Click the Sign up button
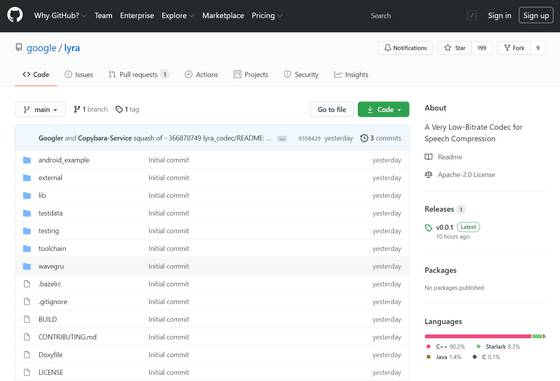The height and width of the screenshot is (381, 560). pos(536,16)
